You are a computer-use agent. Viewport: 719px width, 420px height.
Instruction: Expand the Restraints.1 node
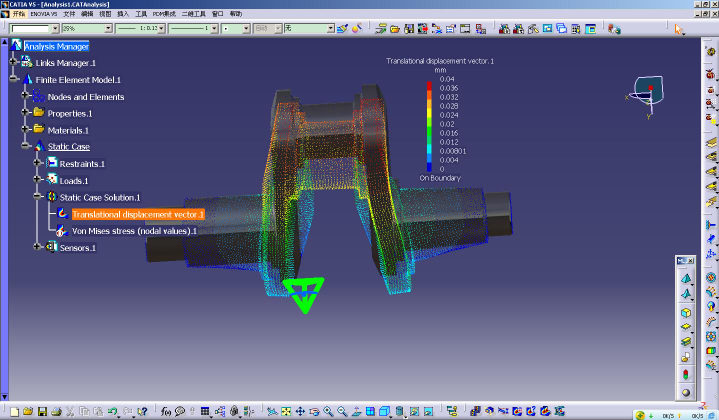(38, 162)
